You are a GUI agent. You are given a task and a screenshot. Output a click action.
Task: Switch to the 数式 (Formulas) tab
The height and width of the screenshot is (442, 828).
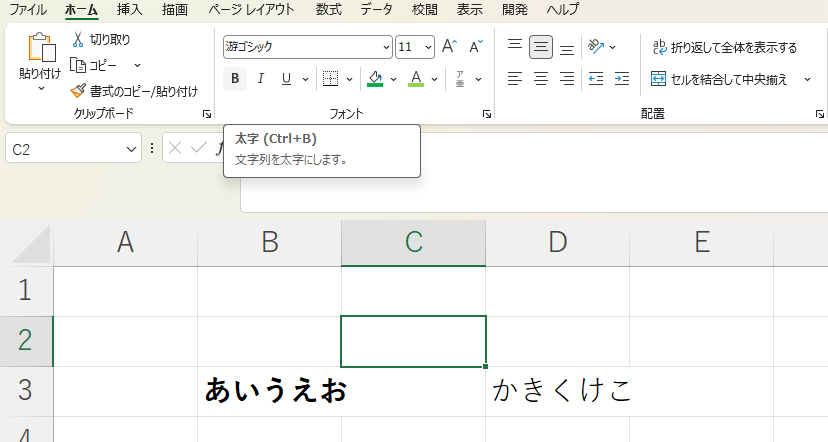tap(328, 10)
